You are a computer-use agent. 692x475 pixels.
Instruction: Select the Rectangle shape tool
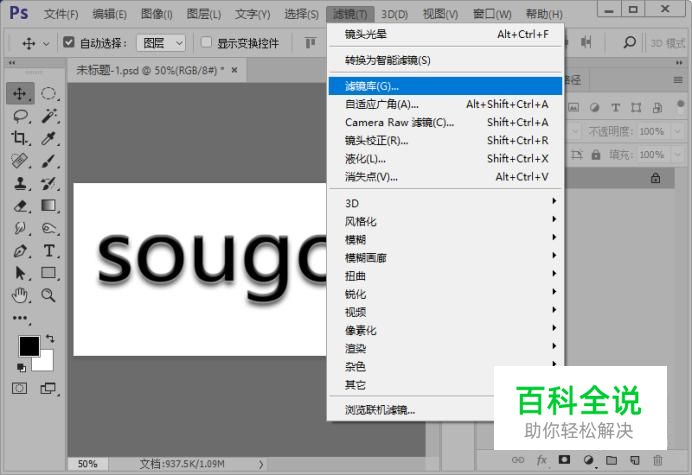tap(49, 273)
